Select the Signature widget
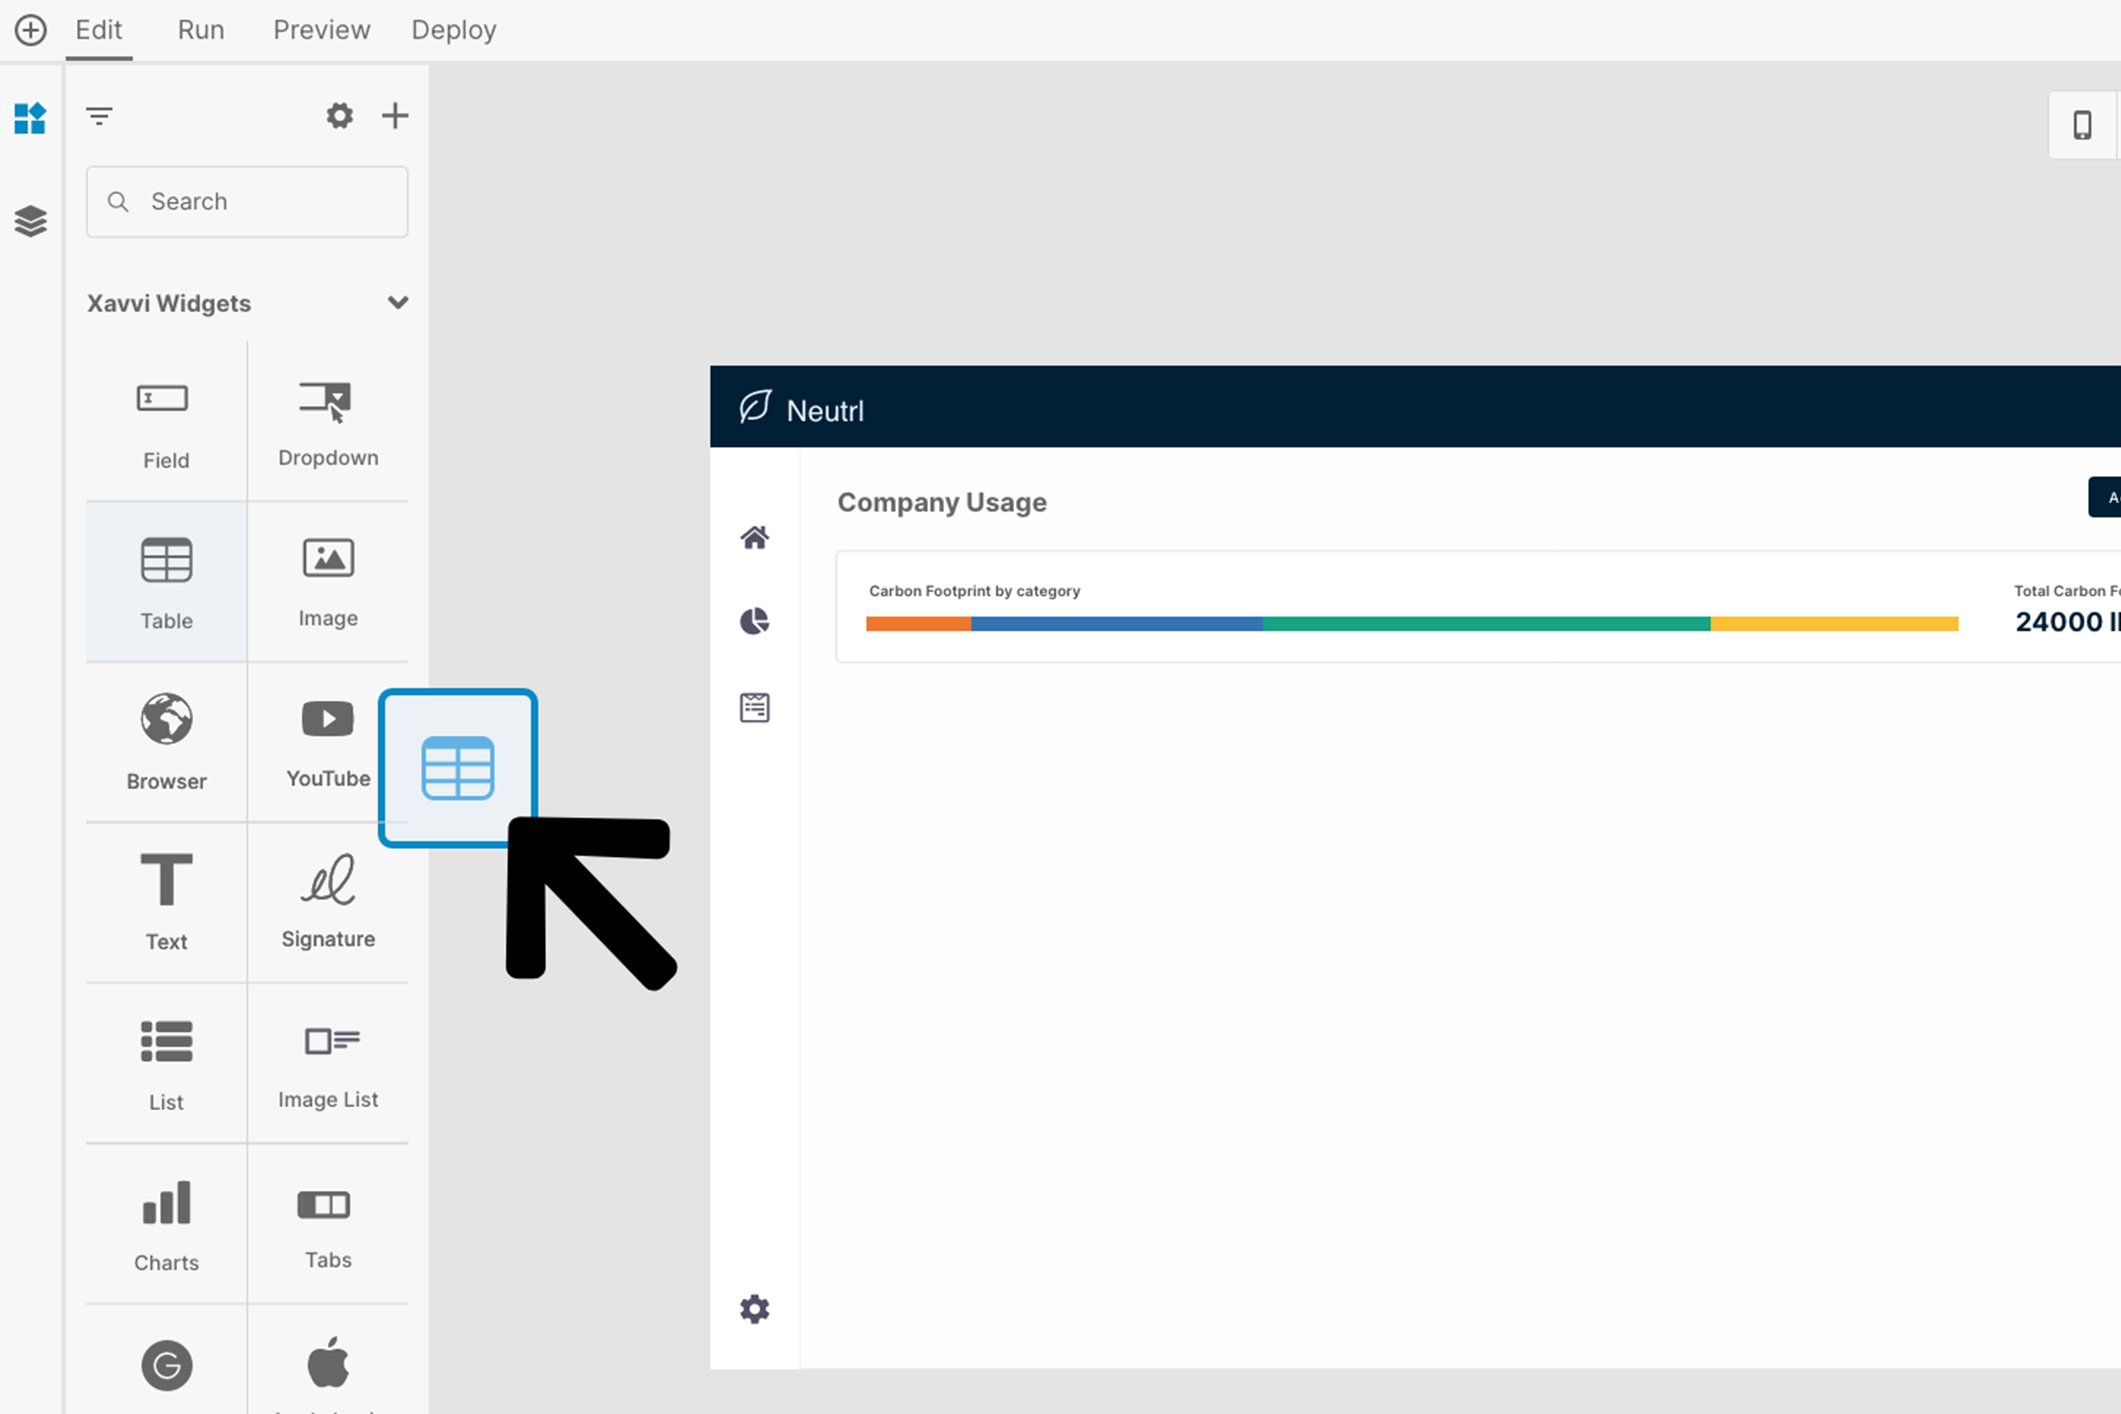The image size is (2121, 1414). point(327,901)
